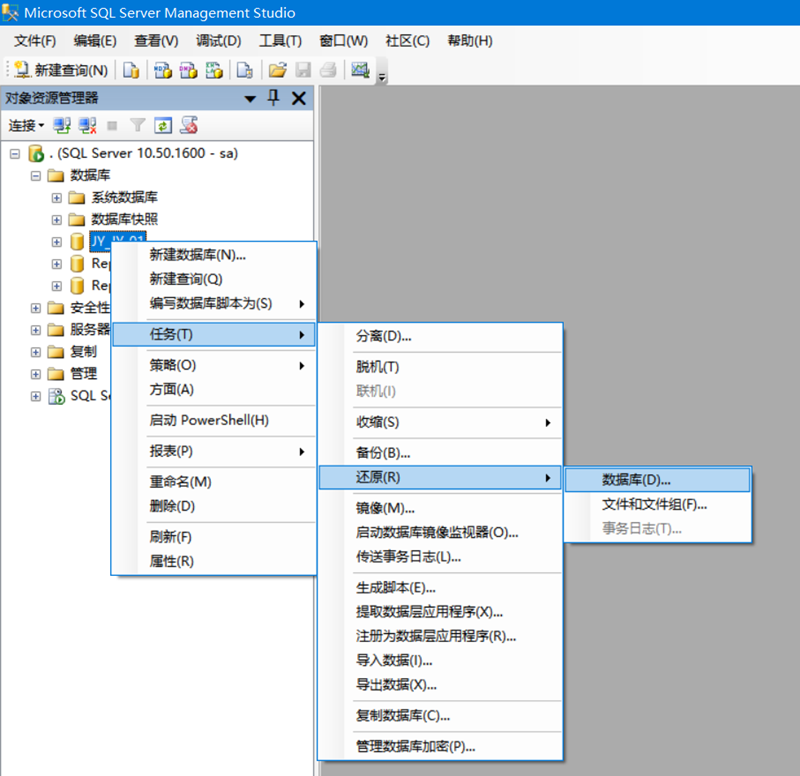The width and height of the screenshot is (800, 776).
Task: Click the Open File folder icon
Action: pyautogui.click(x=277, y=70)
